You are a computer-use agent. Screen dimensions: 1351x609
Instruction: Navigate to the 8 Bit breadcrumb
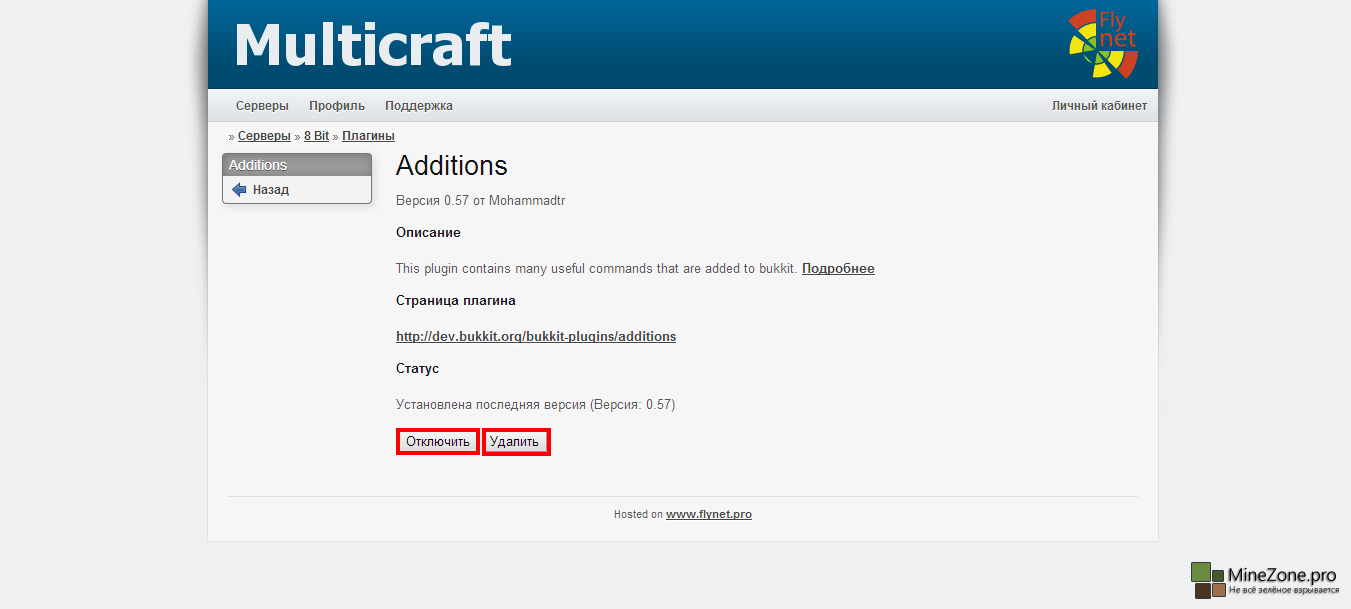316,136
